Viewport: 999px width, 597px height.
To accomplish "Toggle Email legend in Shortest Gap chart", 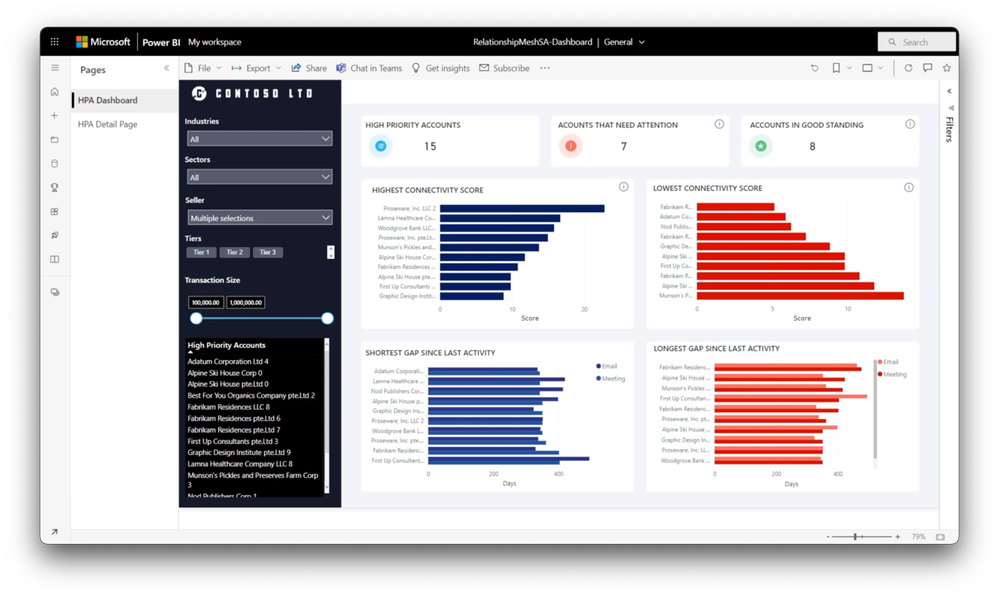I will 607,366.
